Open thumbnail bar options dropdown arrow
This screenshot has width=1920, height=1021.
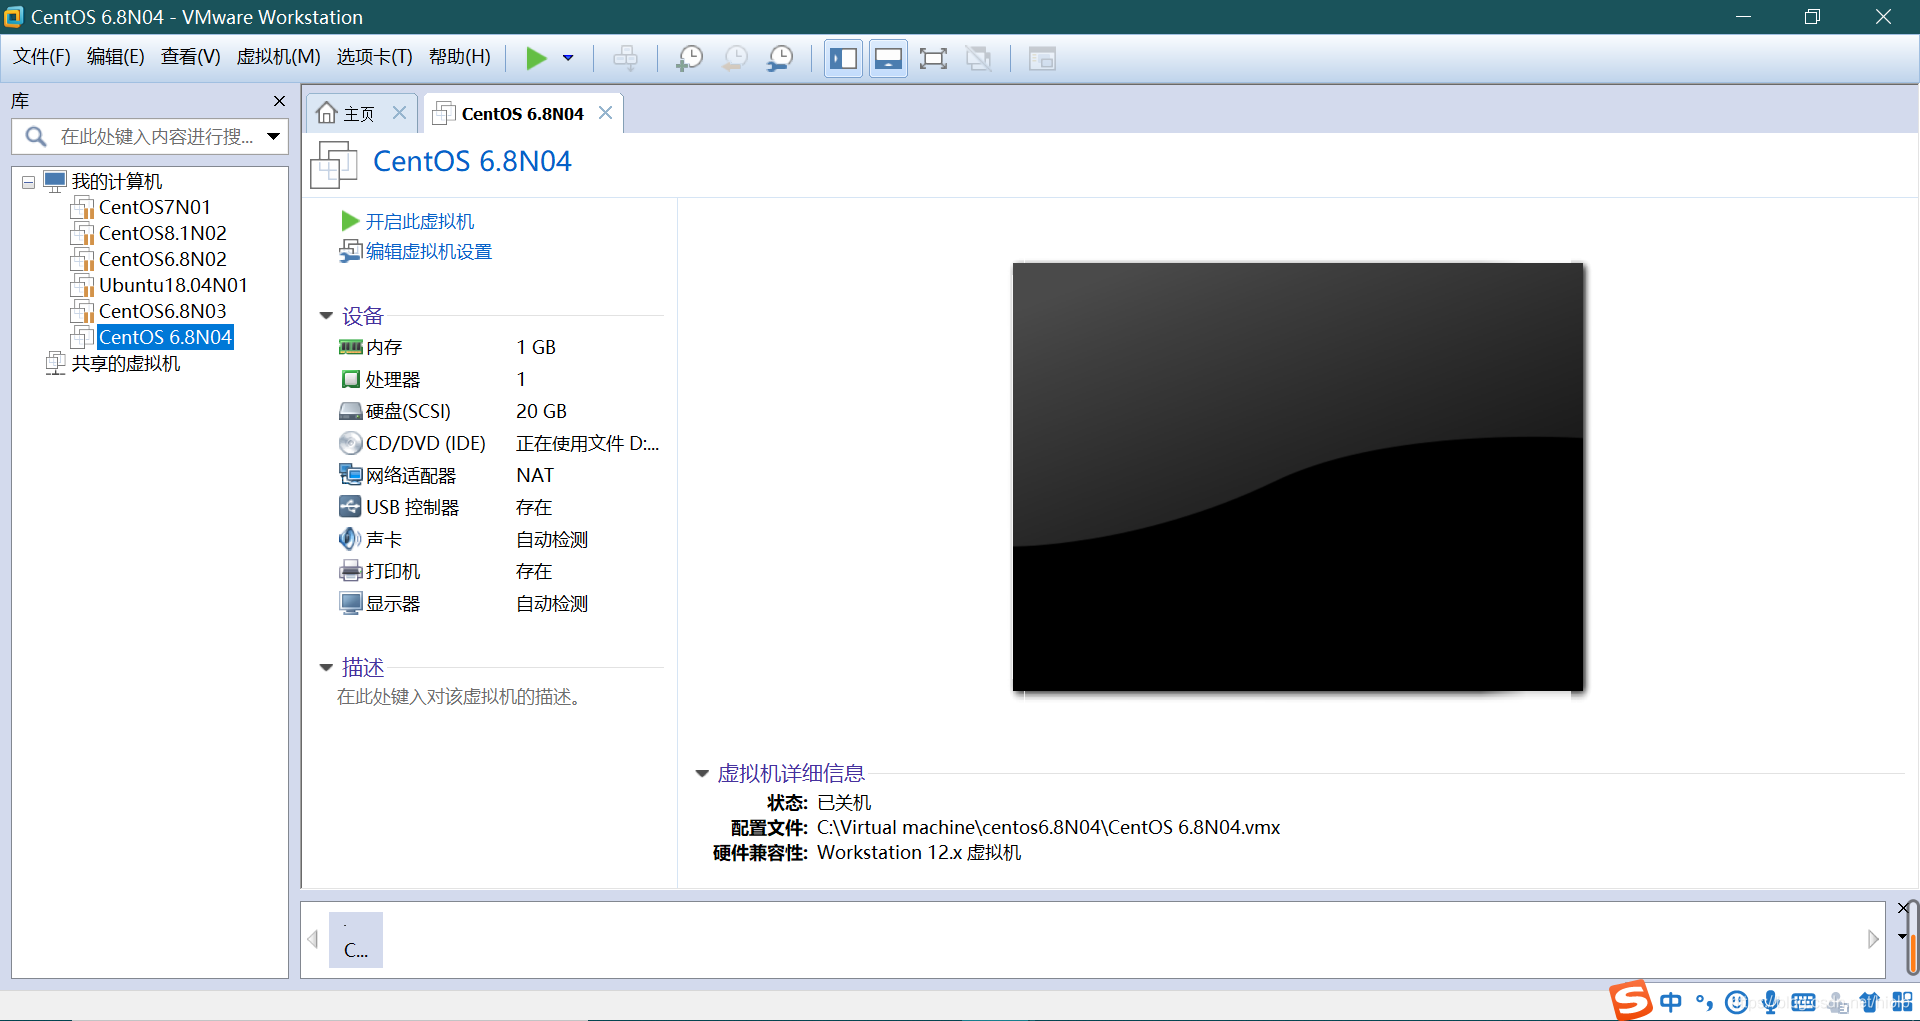coord(1902,937)
